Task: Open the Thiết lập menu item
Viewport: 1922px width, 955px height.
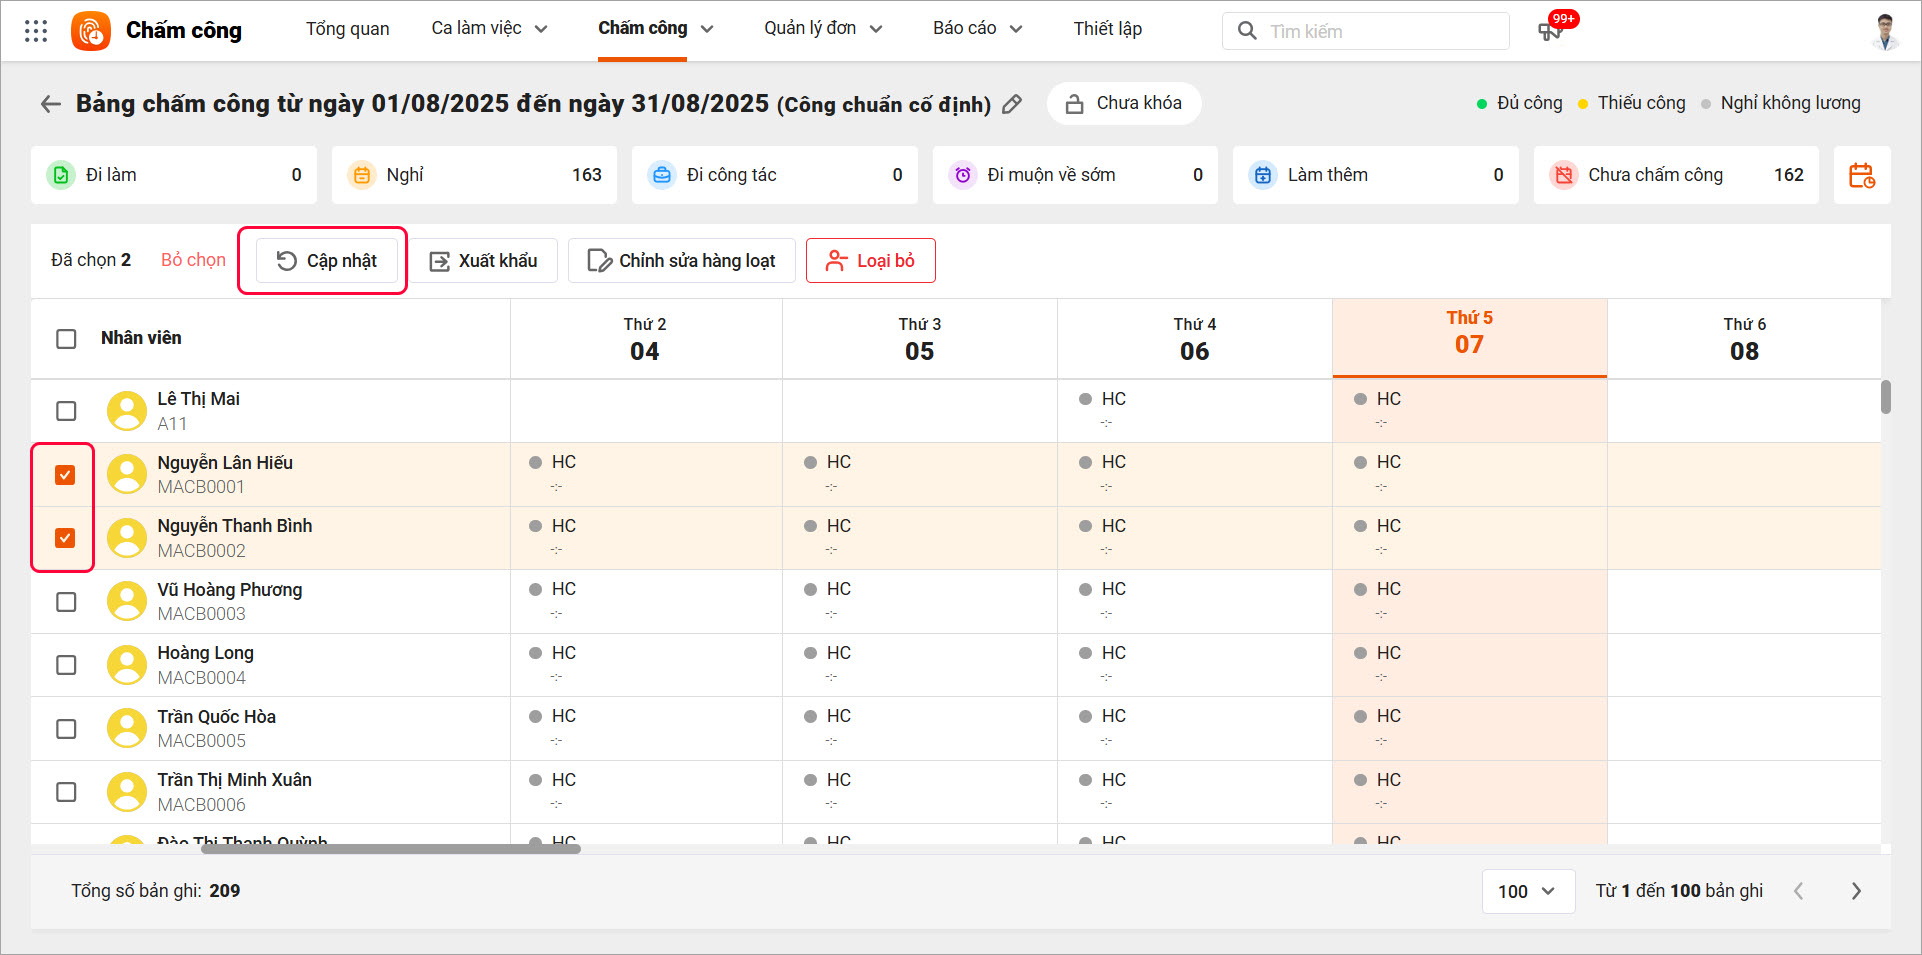Action: (1107, 29)
